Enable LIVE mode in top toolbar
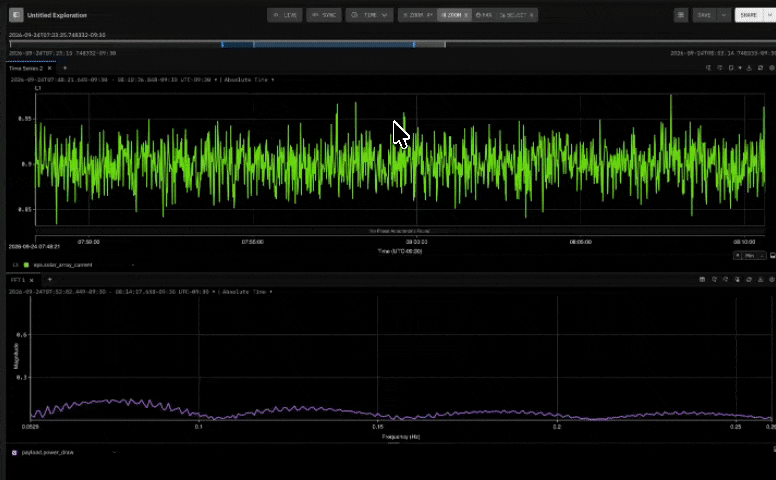 pyautogui.click(x=285, y=15)
